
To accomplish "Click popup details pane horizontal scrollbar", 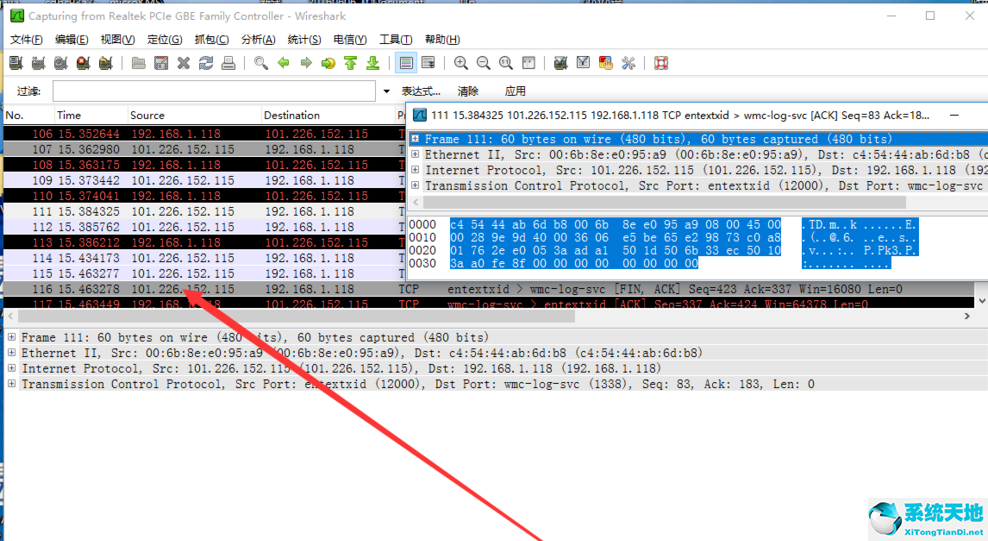I will coord(664,202).
